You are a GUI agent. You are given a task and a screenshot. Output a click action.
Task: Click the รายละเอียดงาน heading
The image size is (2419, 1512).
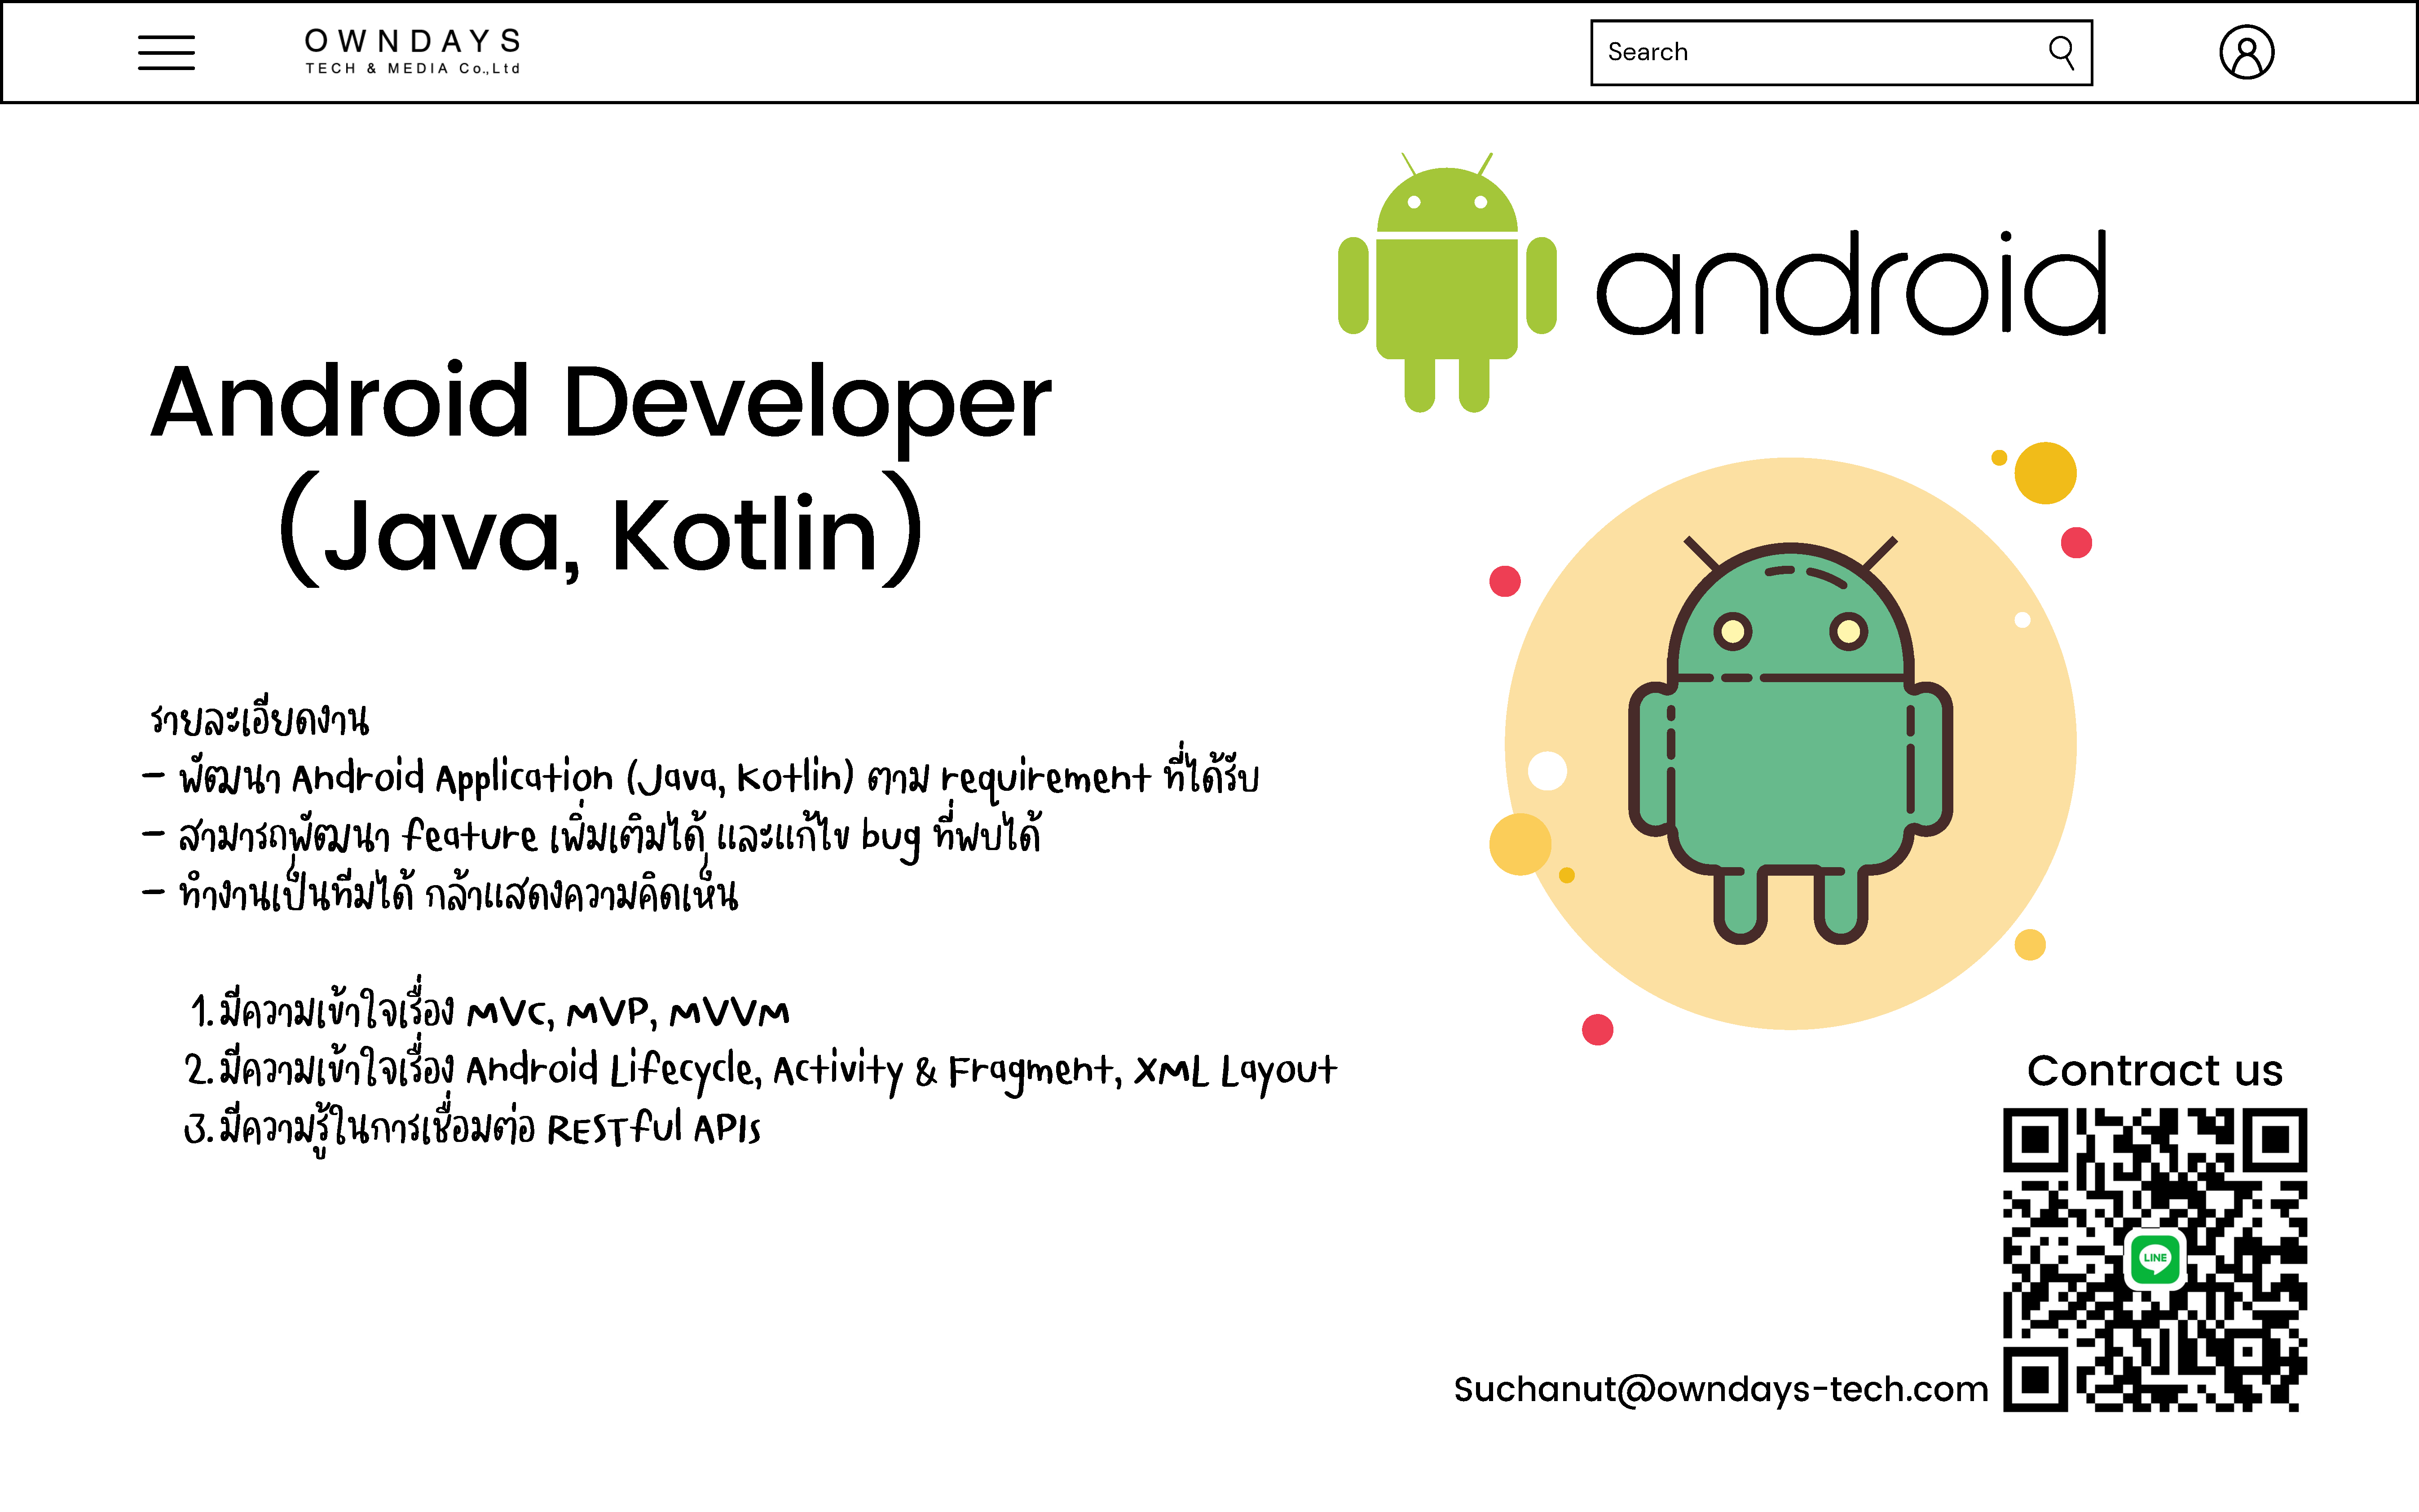259,718
